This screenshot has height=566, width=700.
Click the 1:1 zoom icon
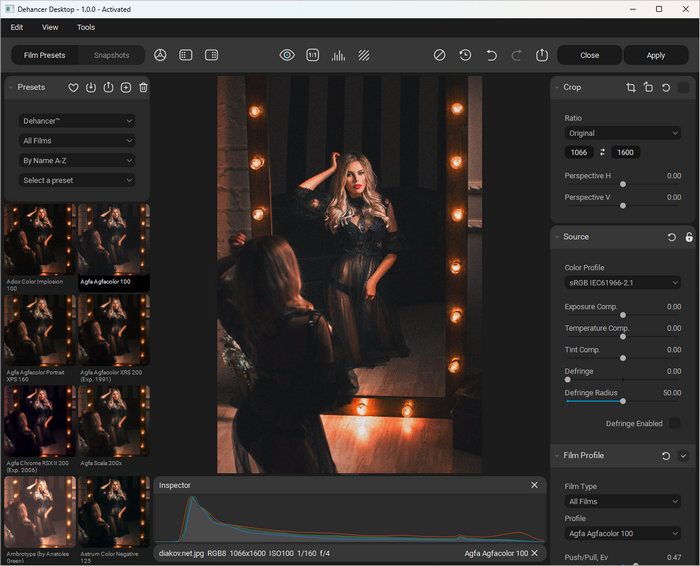[313, 55]
